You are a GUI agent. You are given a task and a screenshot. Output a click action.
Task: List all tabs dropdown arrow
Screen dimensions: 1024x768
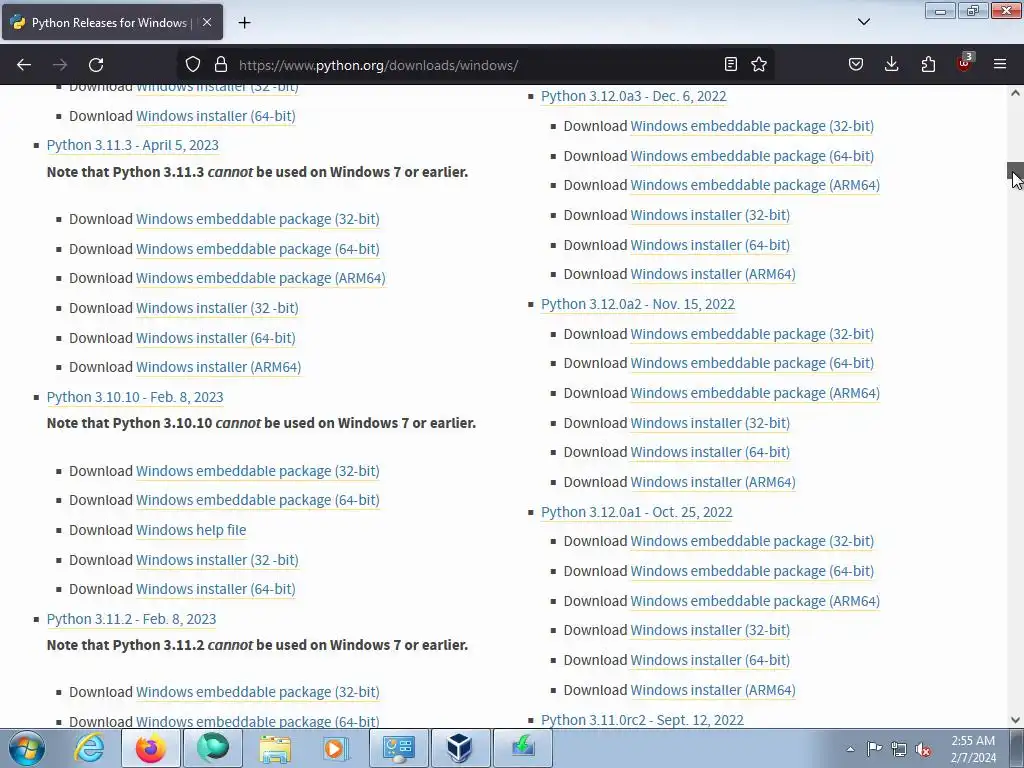pos(864,22)
